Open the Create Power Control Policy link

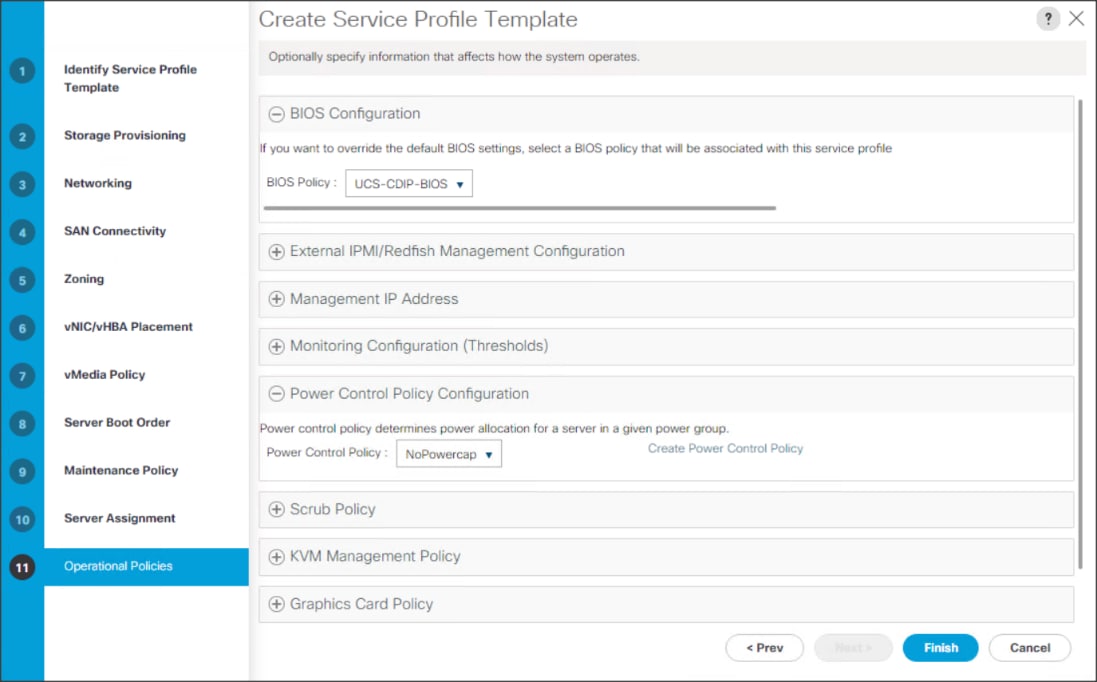pyautogui.click(x=725, y=449)
